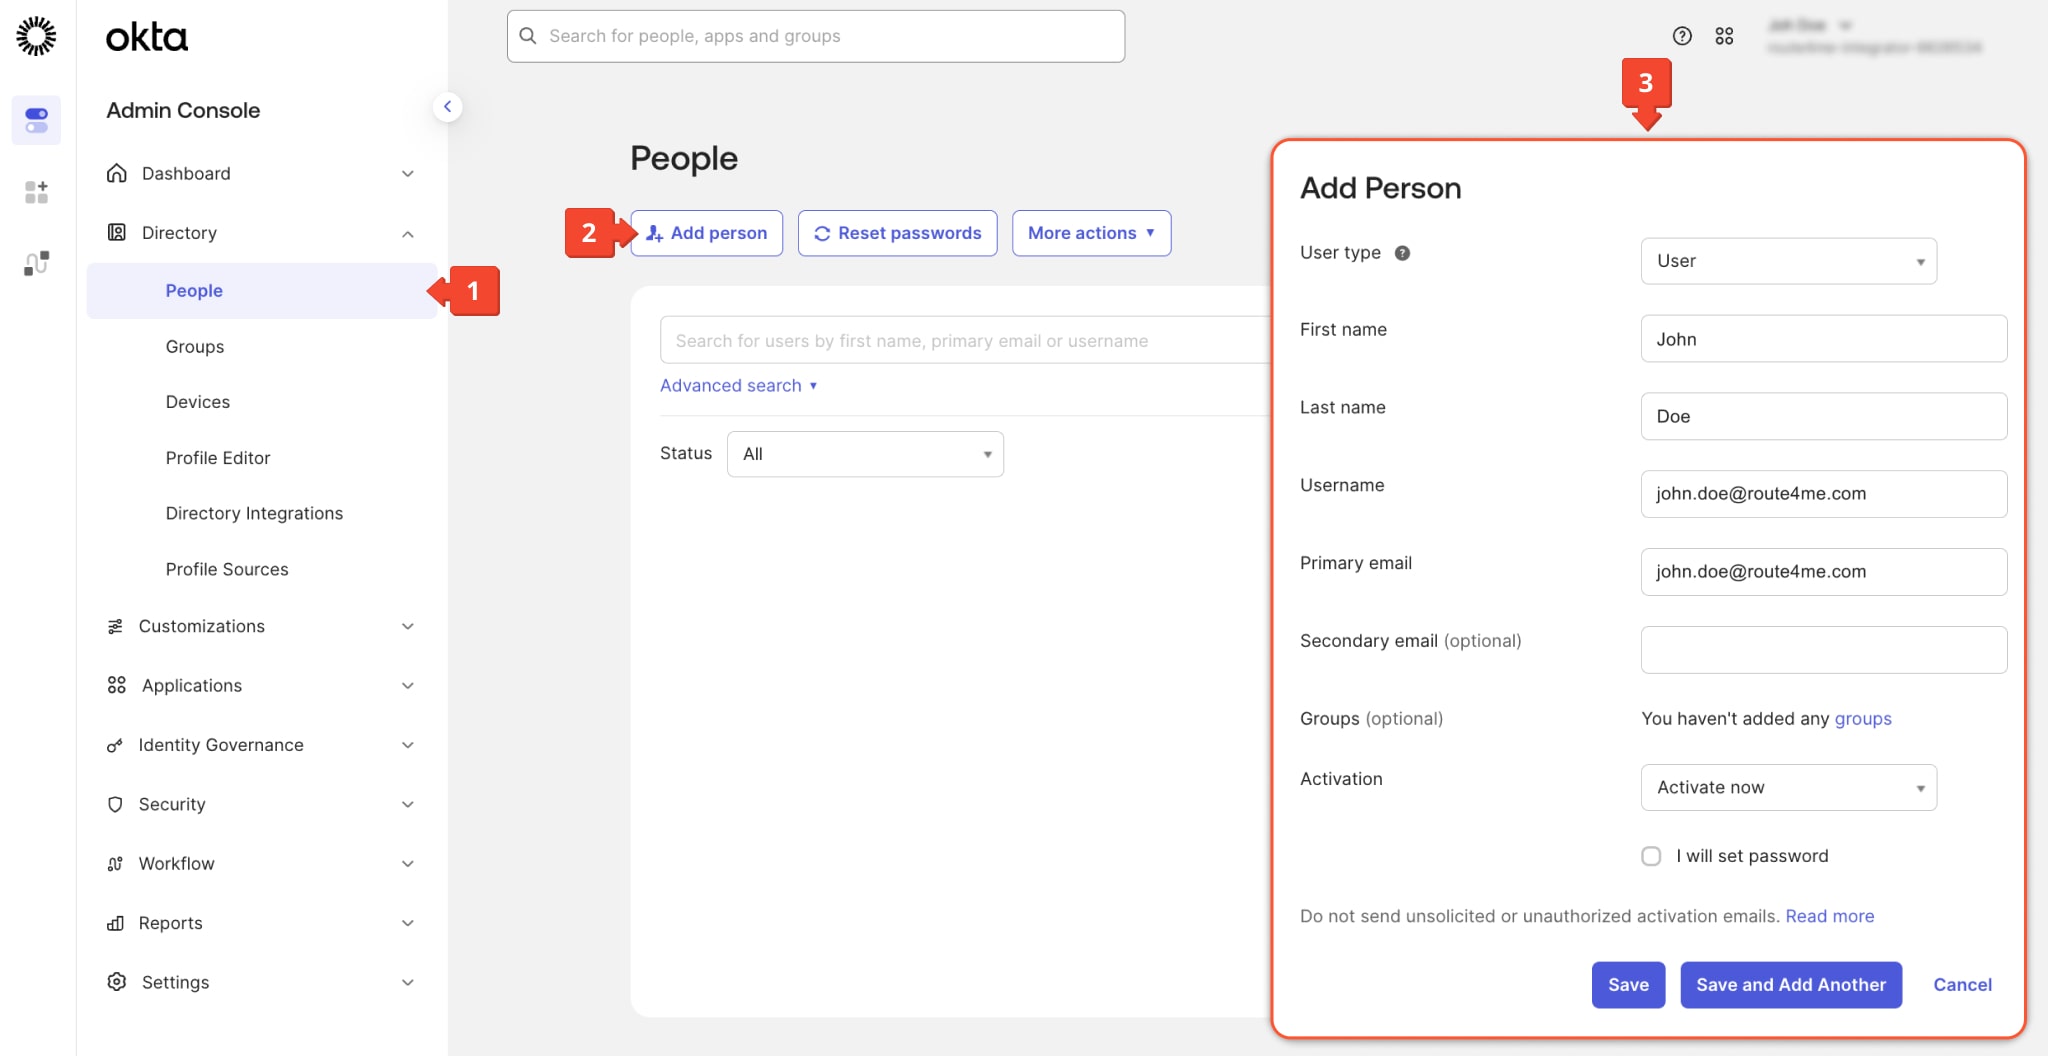Open the Activation dropdown

pyautogui.click(x=1788, y=788)
